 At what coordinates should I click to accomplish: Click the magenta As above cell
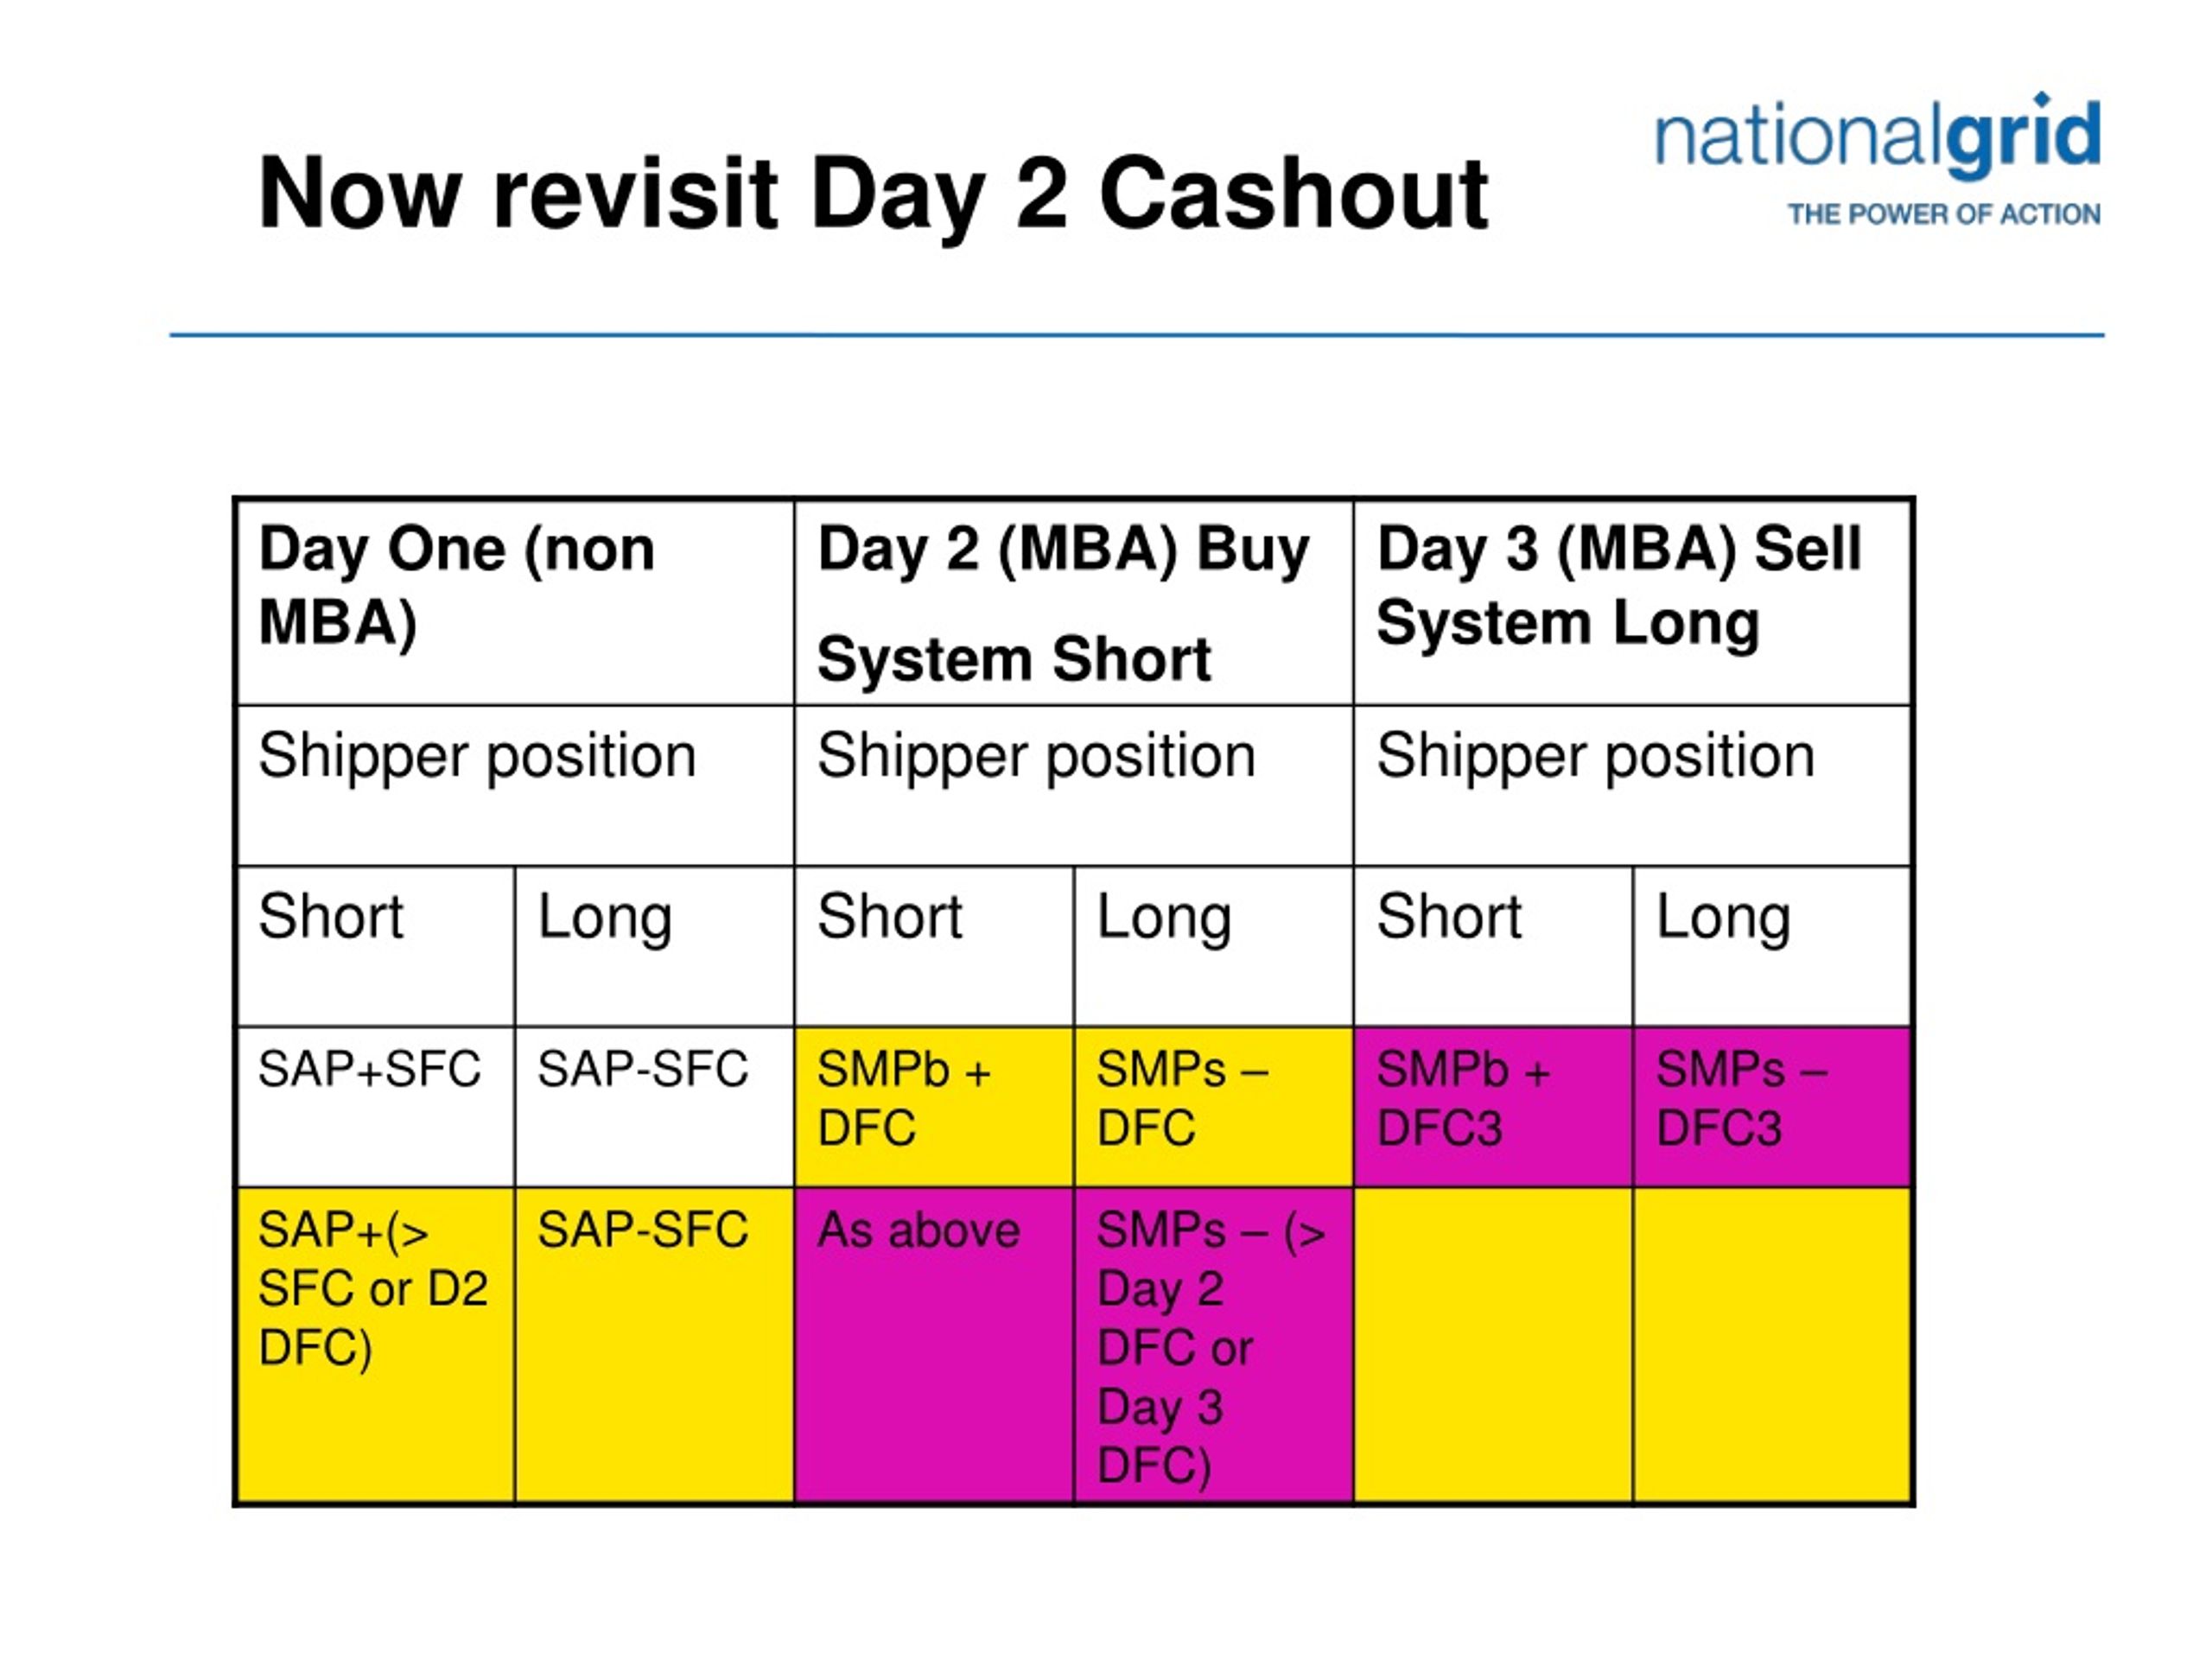point(935,1345)
